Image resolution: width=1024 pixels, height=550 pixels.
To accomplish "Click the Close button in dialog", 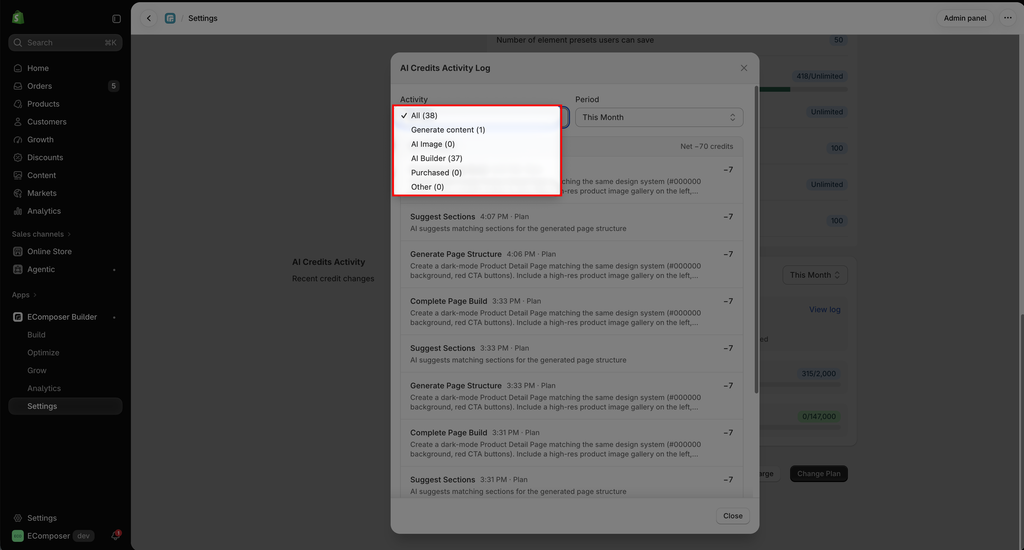I will tap(733, 516).
